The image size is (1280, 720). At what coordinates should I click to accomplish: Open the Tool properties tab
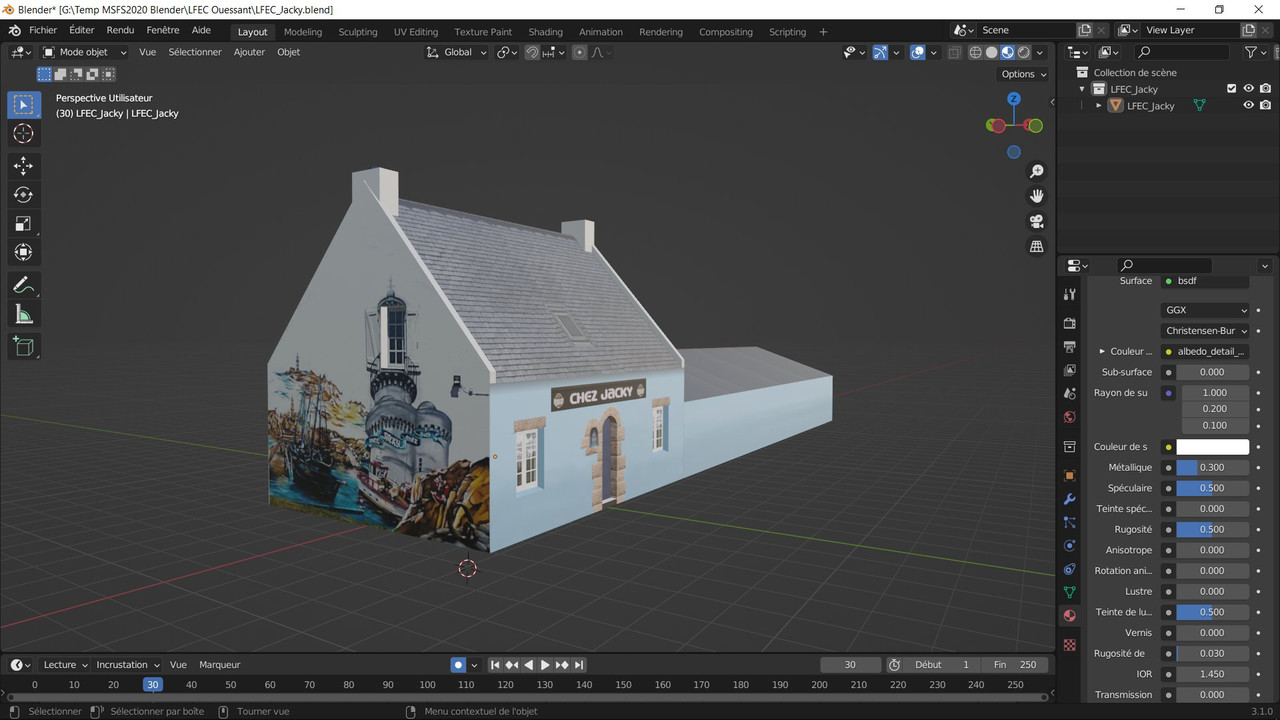pos(1070,294)
